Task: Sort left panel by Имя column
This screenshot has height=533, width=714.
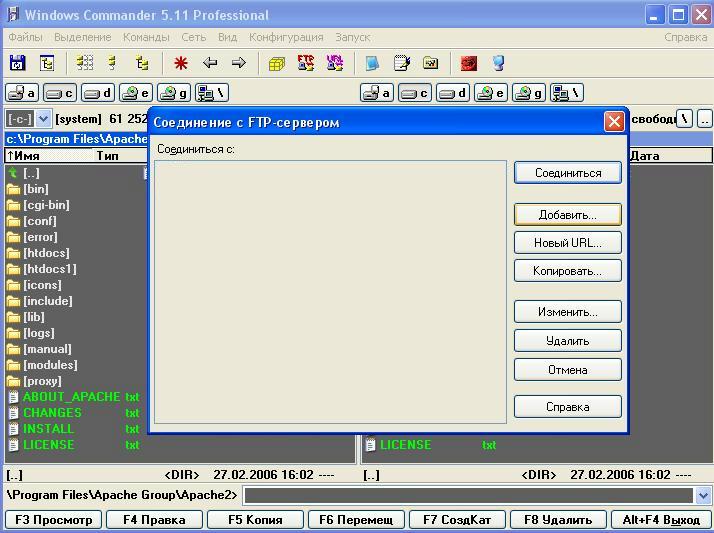Action: click(x=49, y=156)
